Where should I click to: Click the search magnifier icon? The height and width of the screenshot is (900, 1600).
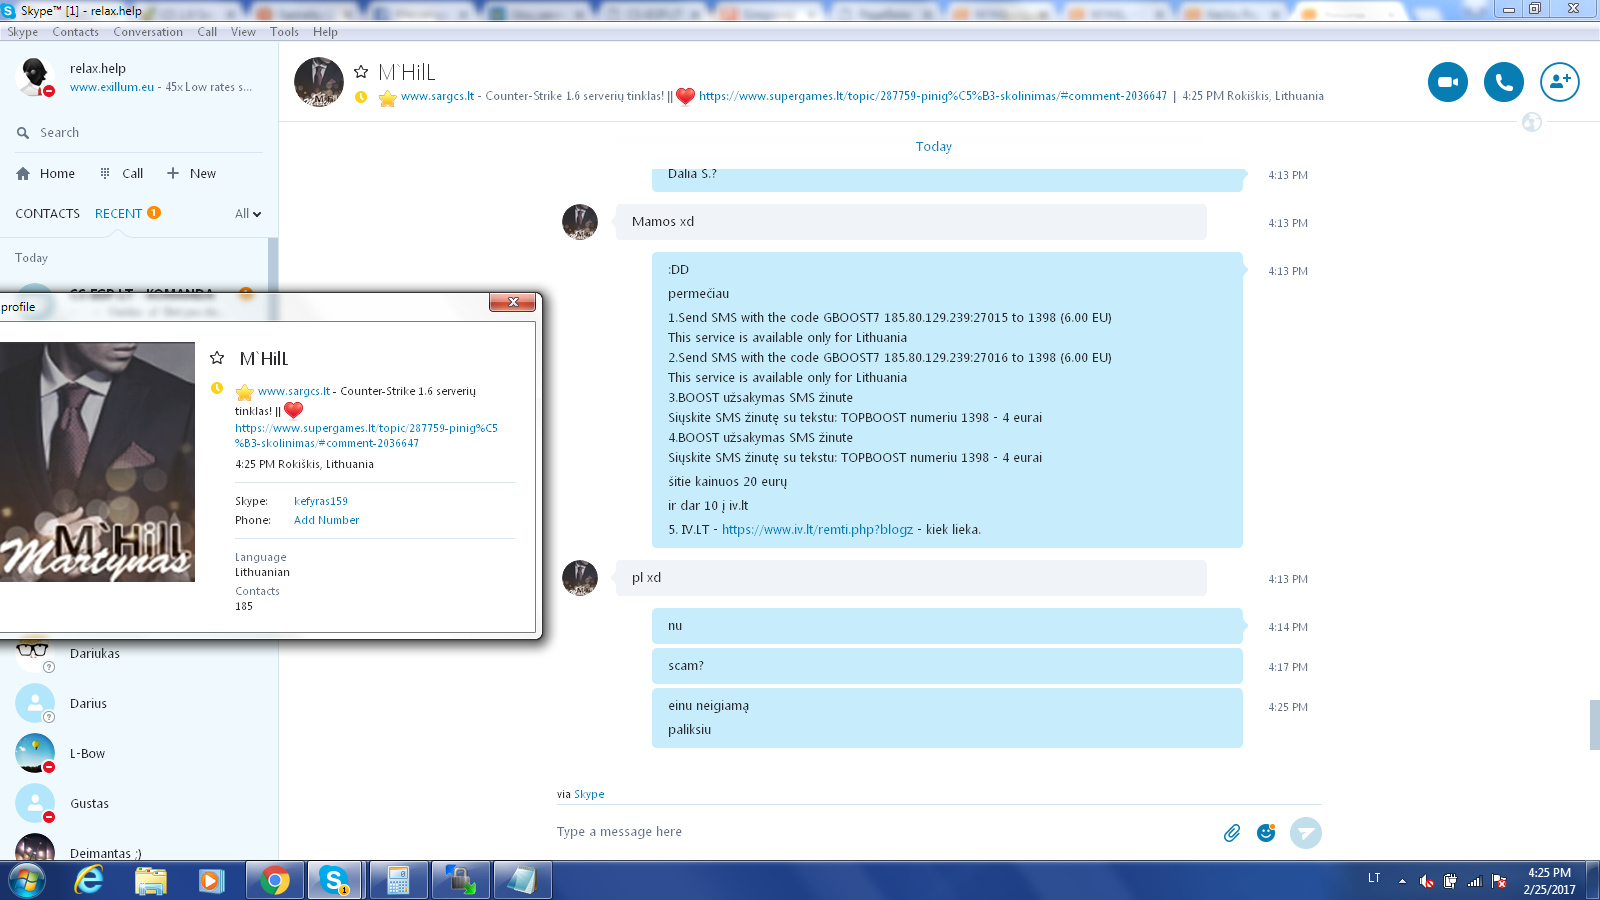(23, 133)
